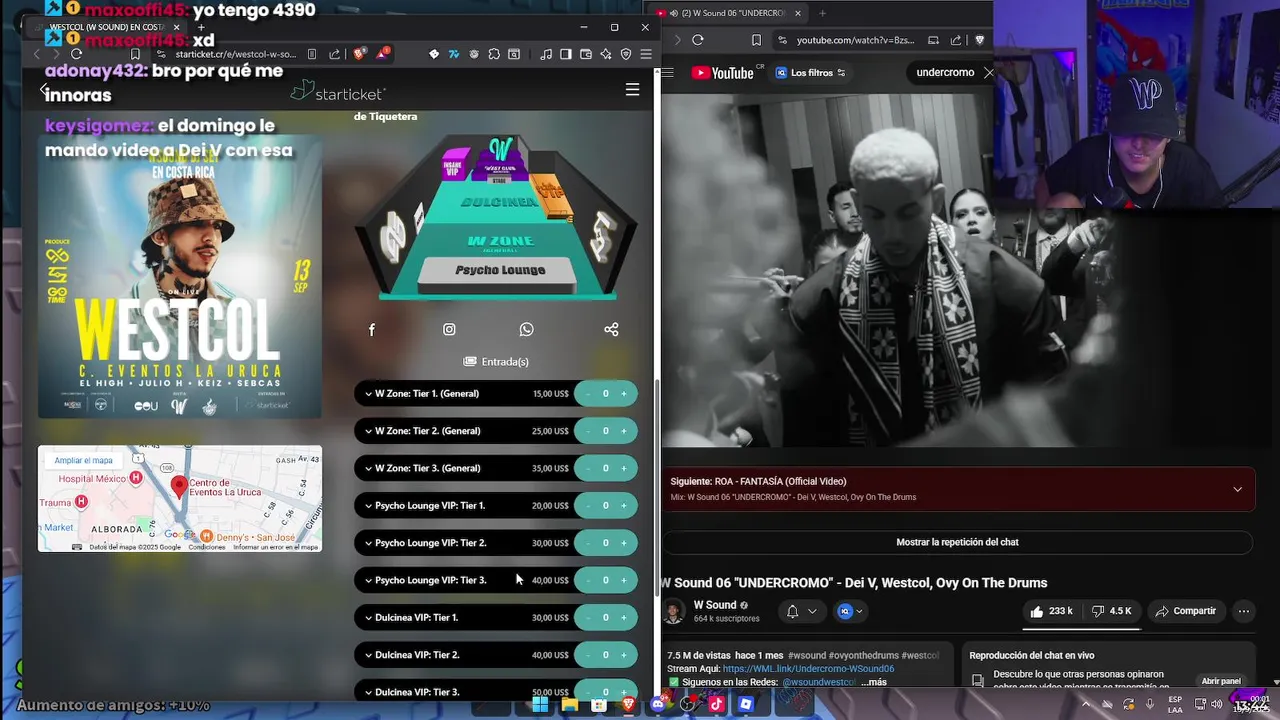Add one Dulcinea VIP Tier 1 ticket

[x=624, y=618]
